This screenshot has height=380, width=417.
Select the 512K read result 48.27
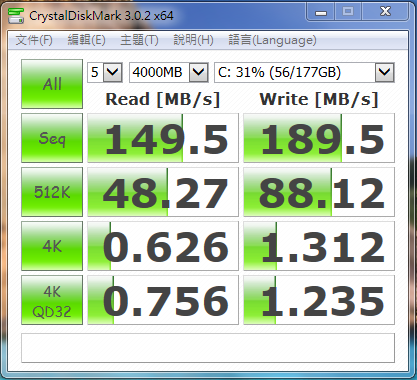pos(163,192)
